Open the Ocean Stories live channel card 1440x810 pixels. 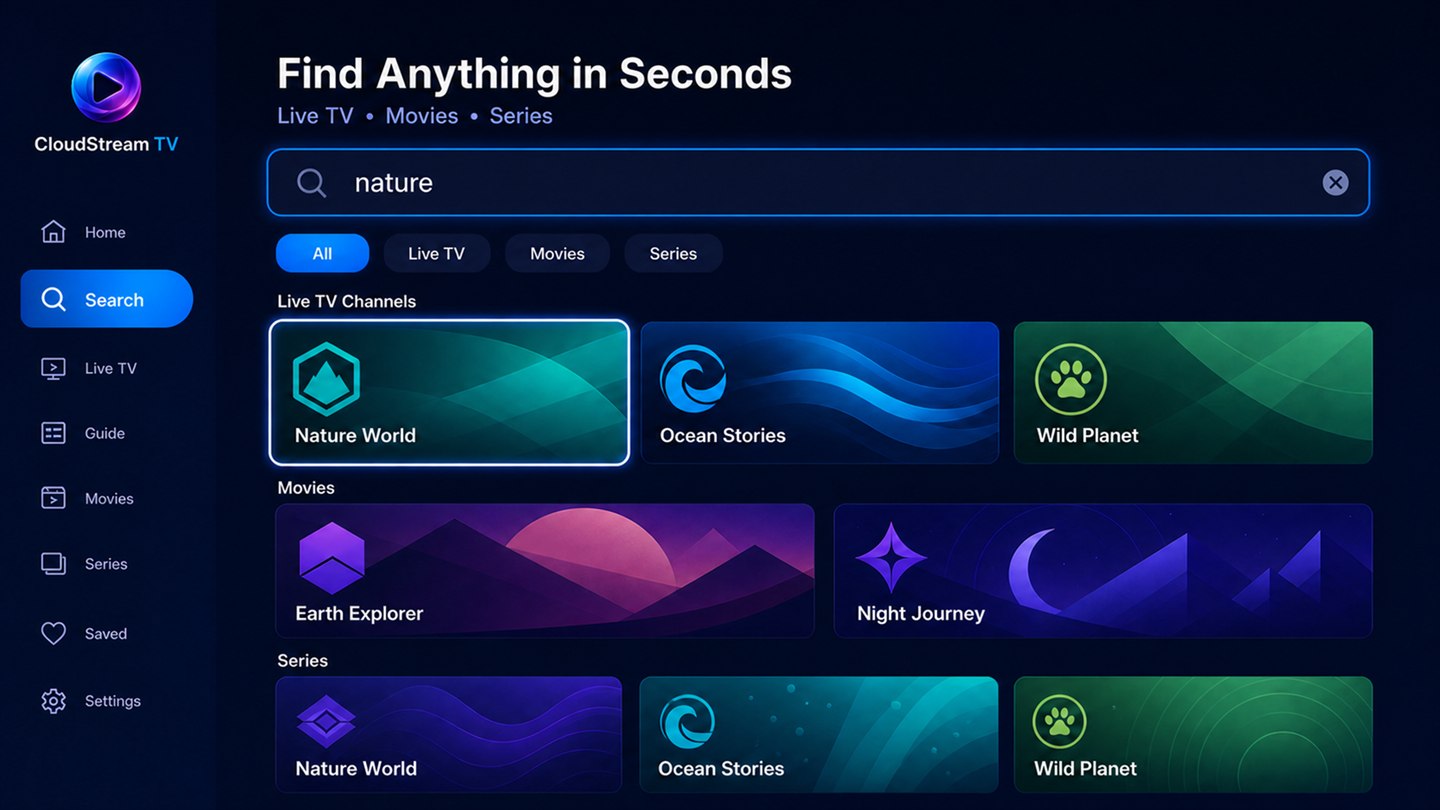click(820, 392)
